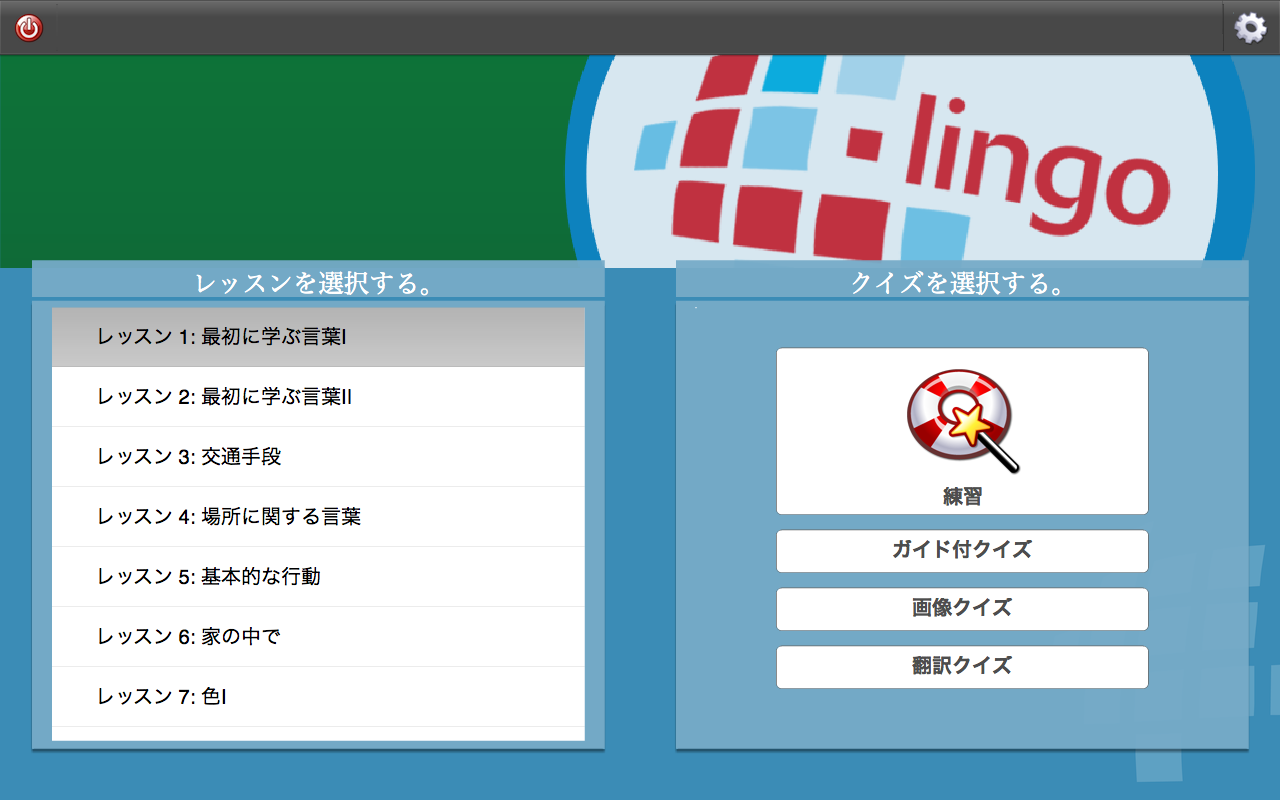Select レッスン 5: 基本的な行動
1280x800 pixels.
(318, 577)
